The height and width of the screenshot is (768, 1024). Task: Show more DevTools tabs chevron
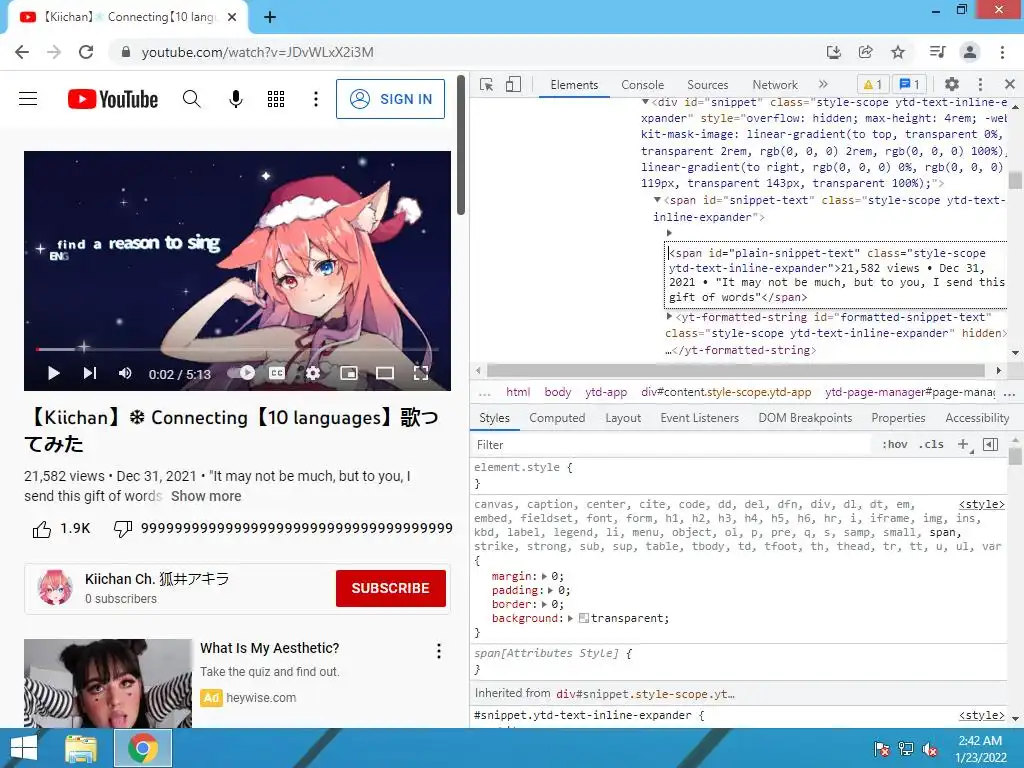[x=823, y=84]
